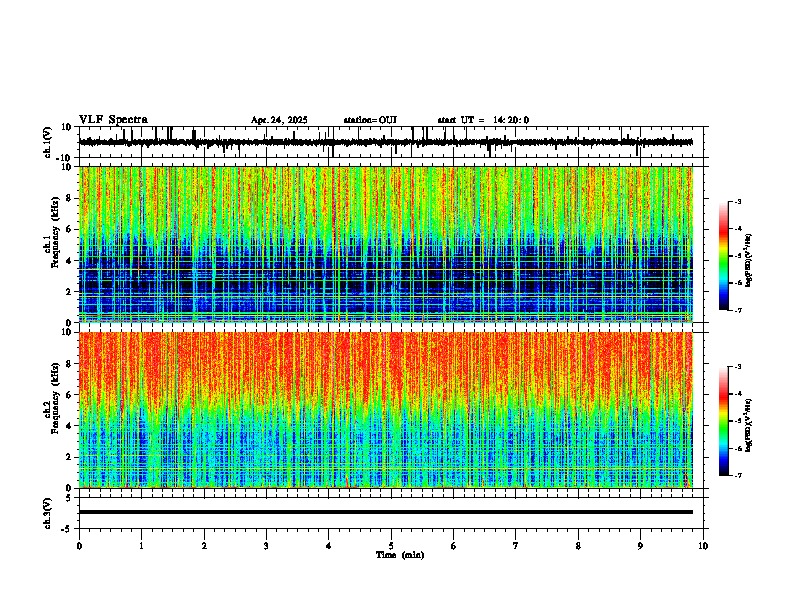
Task: Click the ch.2 color bar log(PSD) unit label
Action: pyautogui.click(x=749, y=426)
